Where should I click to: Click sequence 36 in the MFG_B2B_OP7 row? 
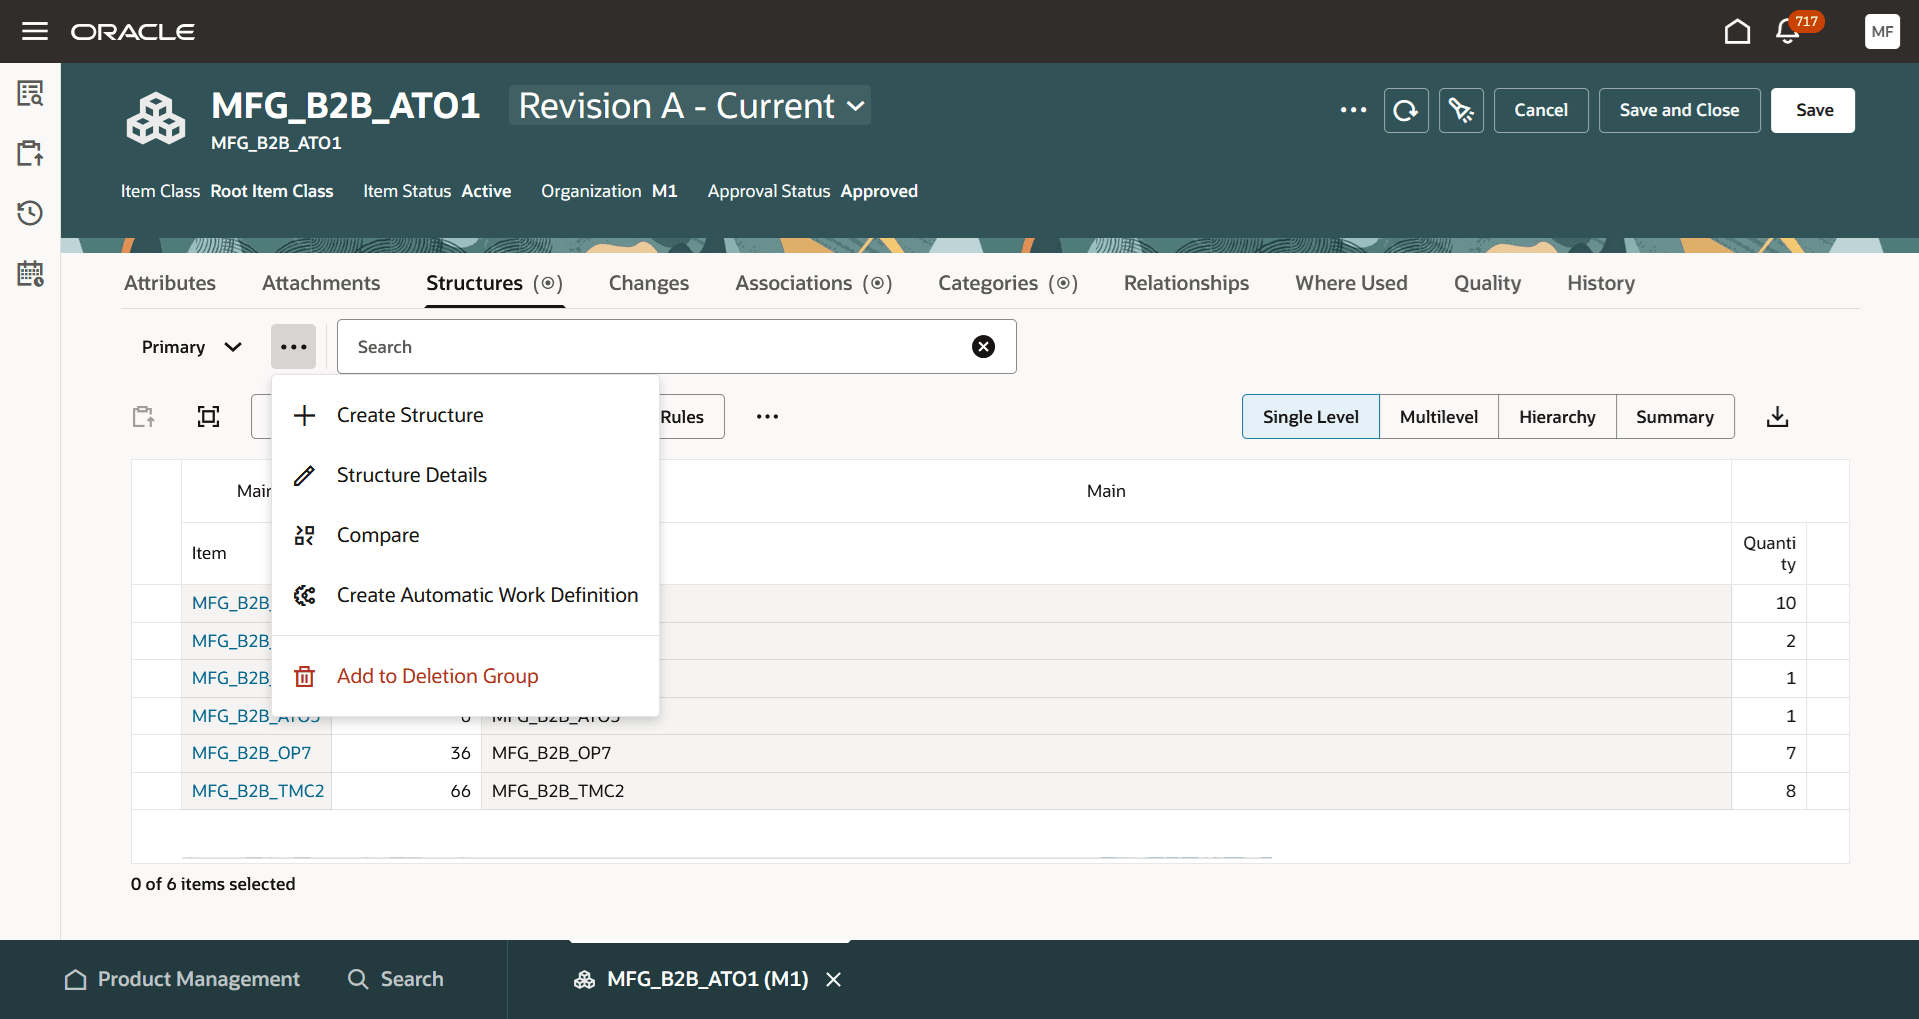406,753
